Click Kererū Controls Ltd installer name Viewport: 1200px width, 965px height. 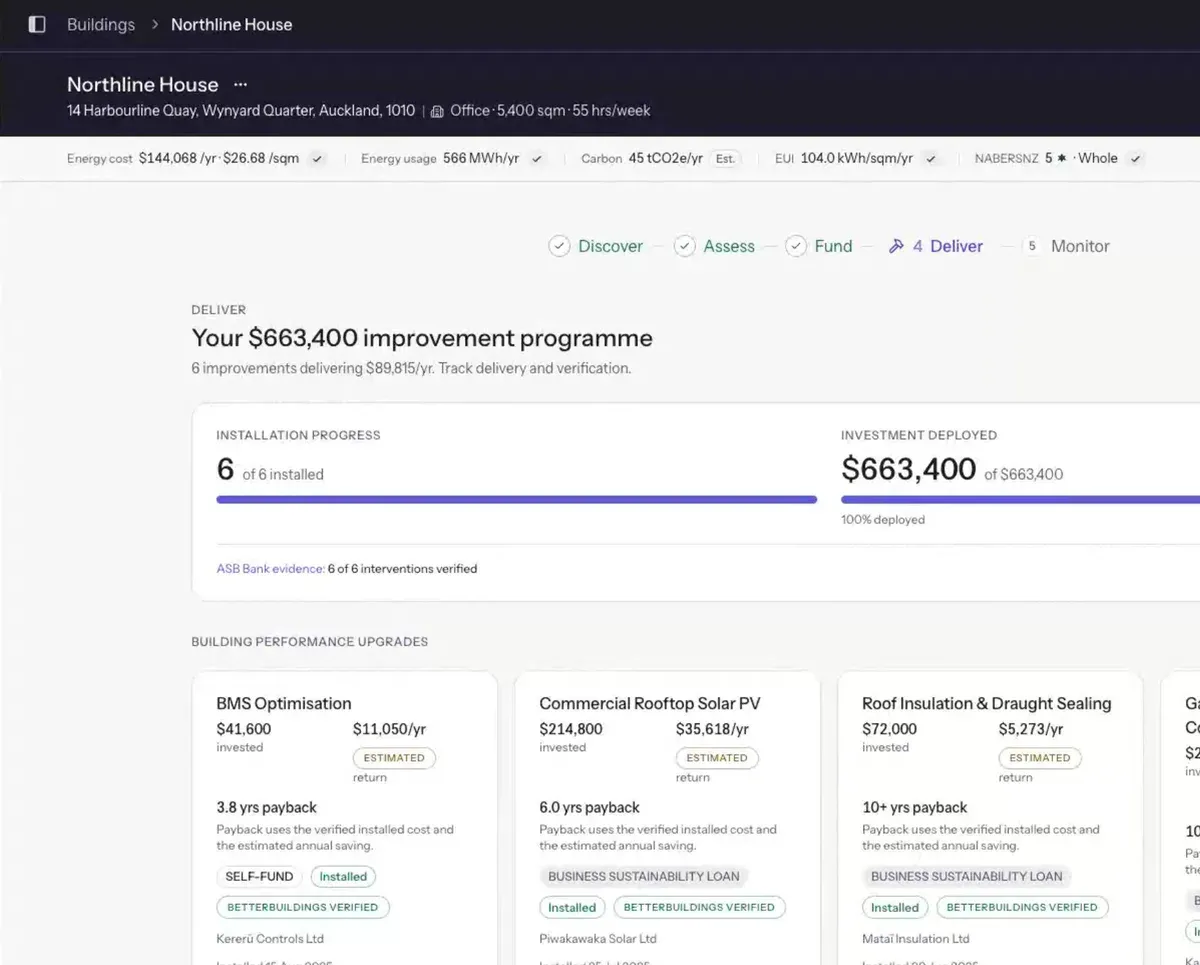(x=270, y=939)
